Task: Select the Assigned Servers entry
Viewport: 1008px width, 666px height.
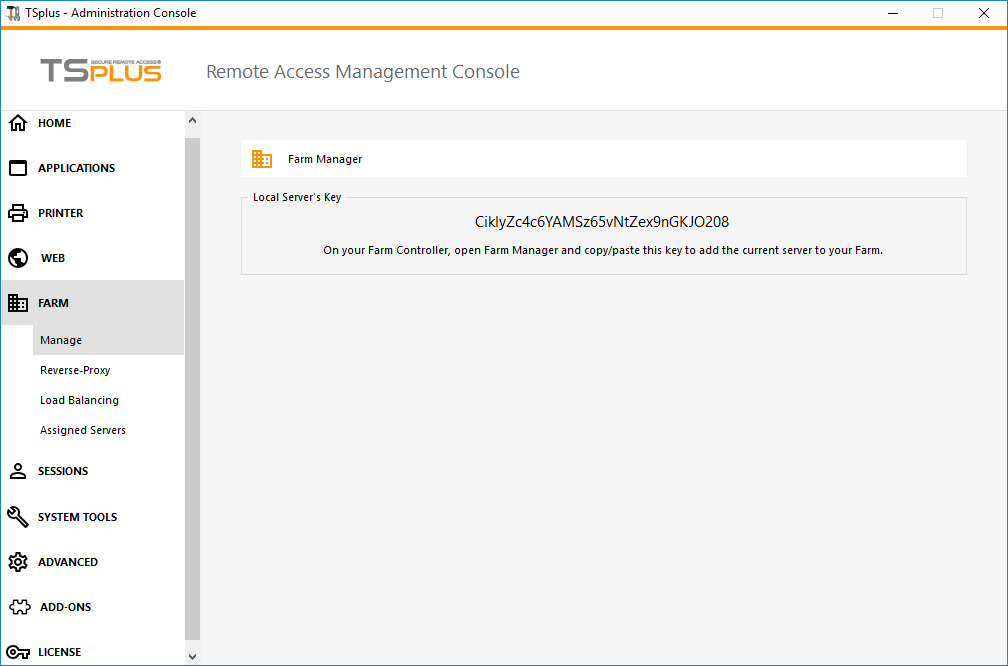Action: tap(83, 429)
